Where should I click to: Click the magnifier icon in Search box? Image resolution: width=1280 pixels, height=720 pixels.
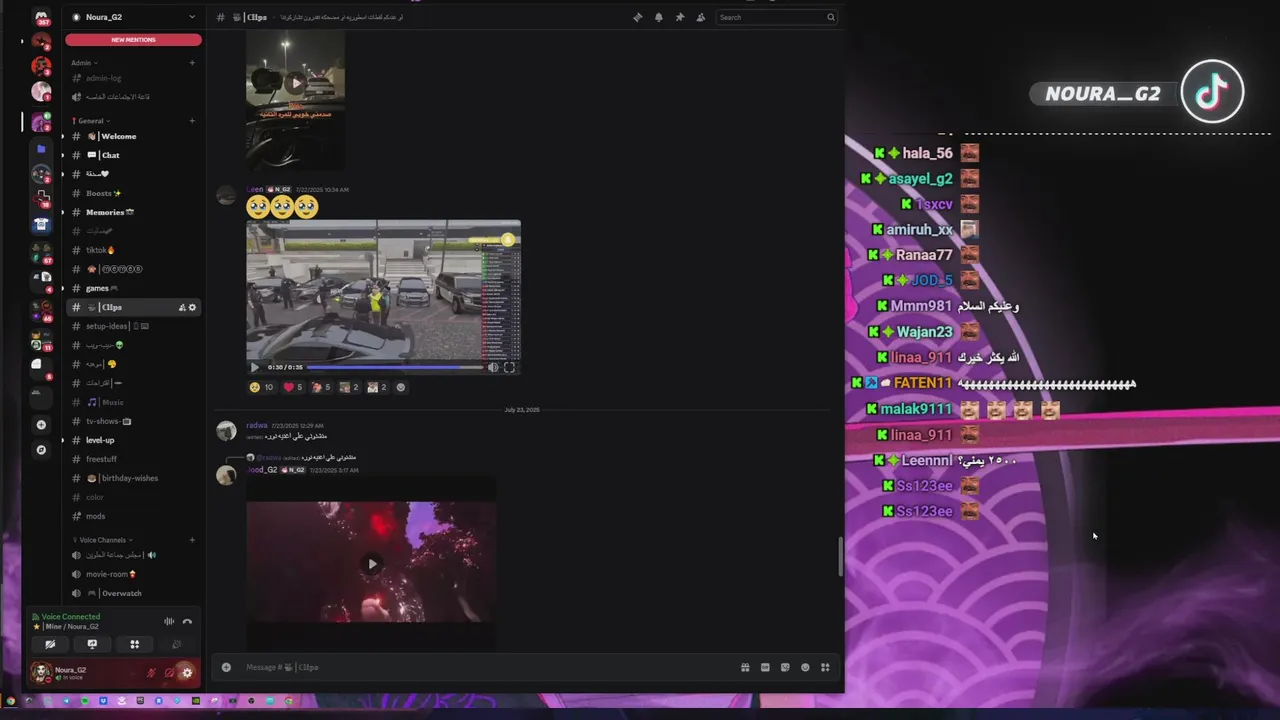click(830, 17)
